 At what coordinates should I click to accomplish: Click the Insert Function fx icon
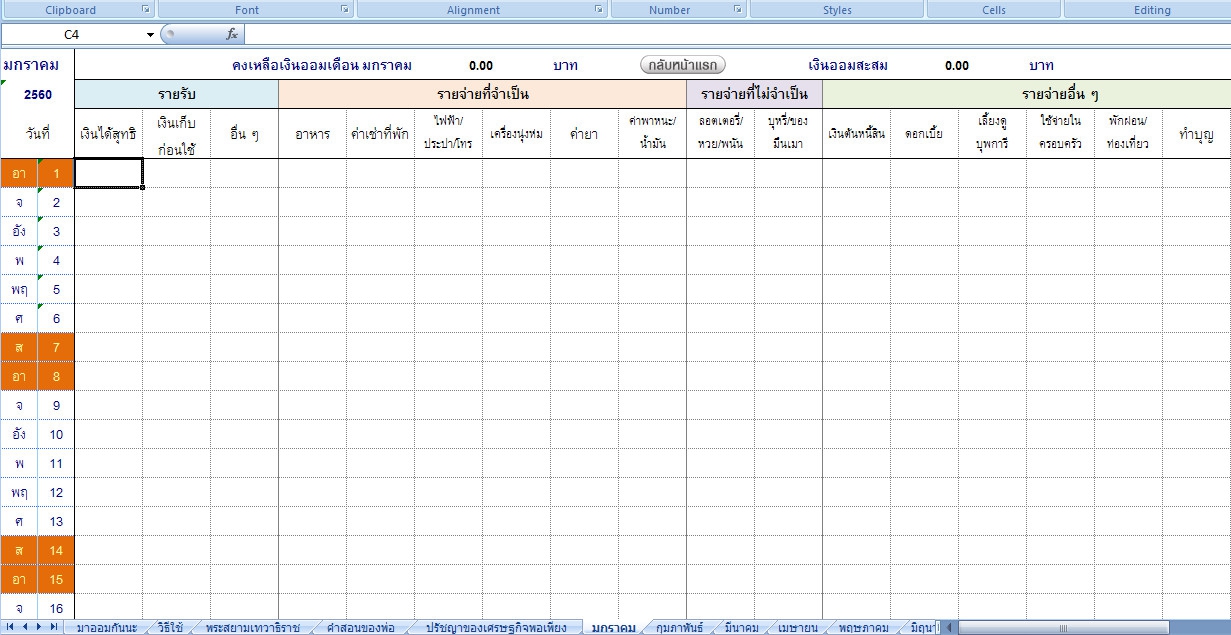pos(232,34)
